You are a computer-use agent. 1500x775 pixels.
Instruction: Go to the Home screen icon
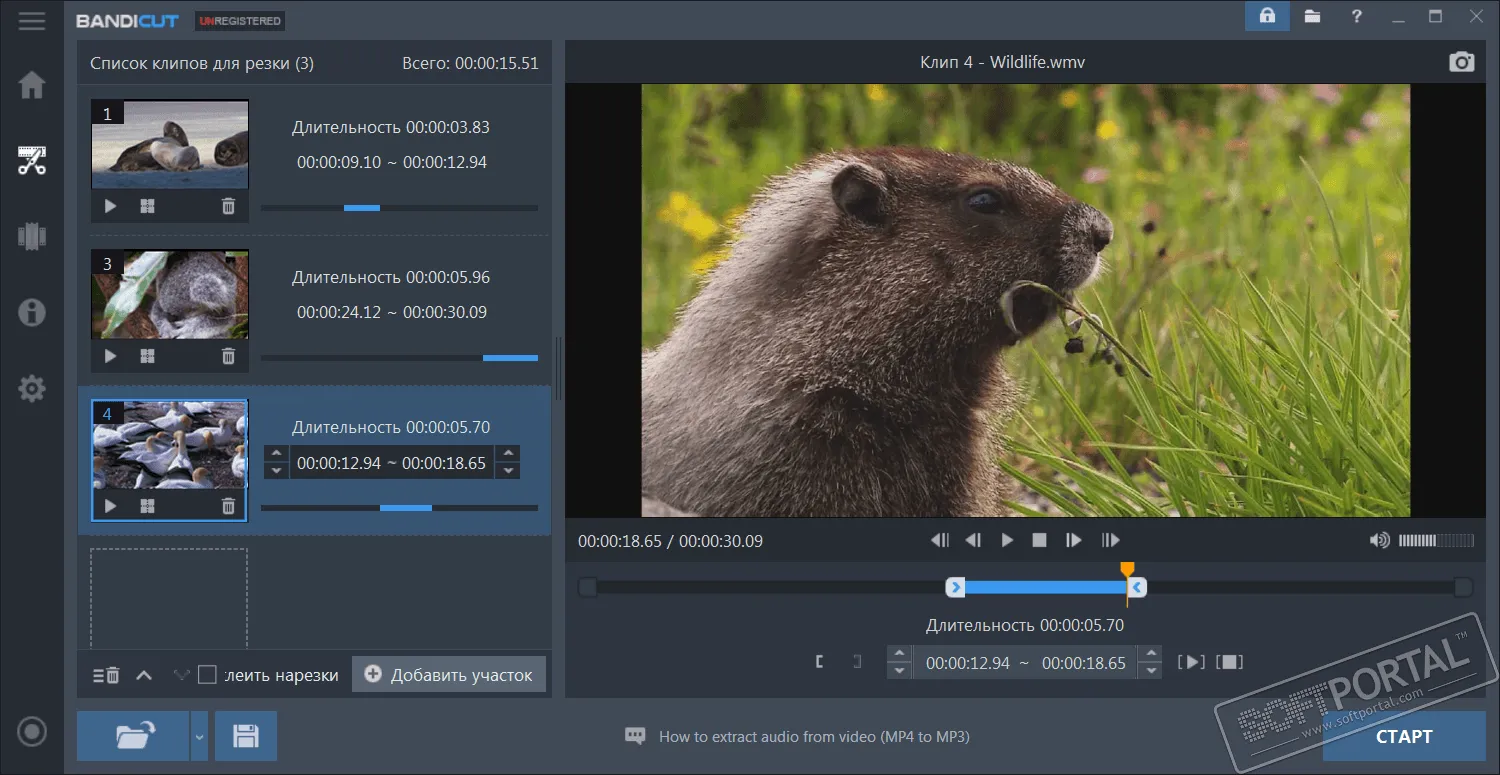tap(32, 85)
